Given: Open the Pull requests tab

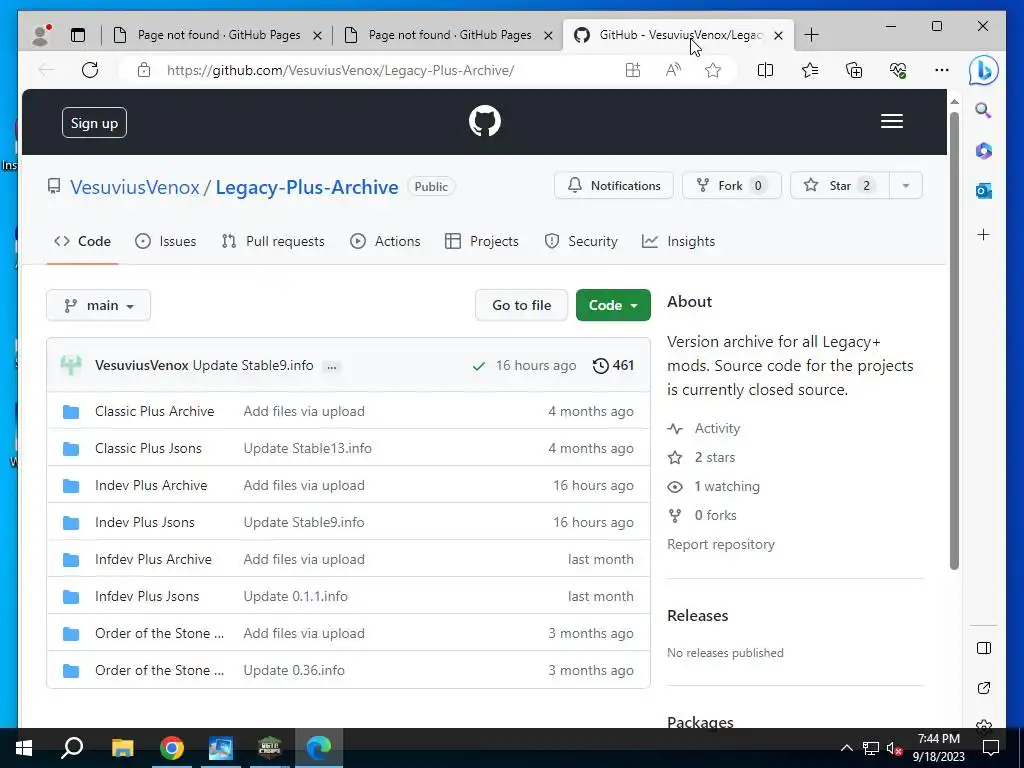Looking at the screenshot, I should (x=273, y=242).
